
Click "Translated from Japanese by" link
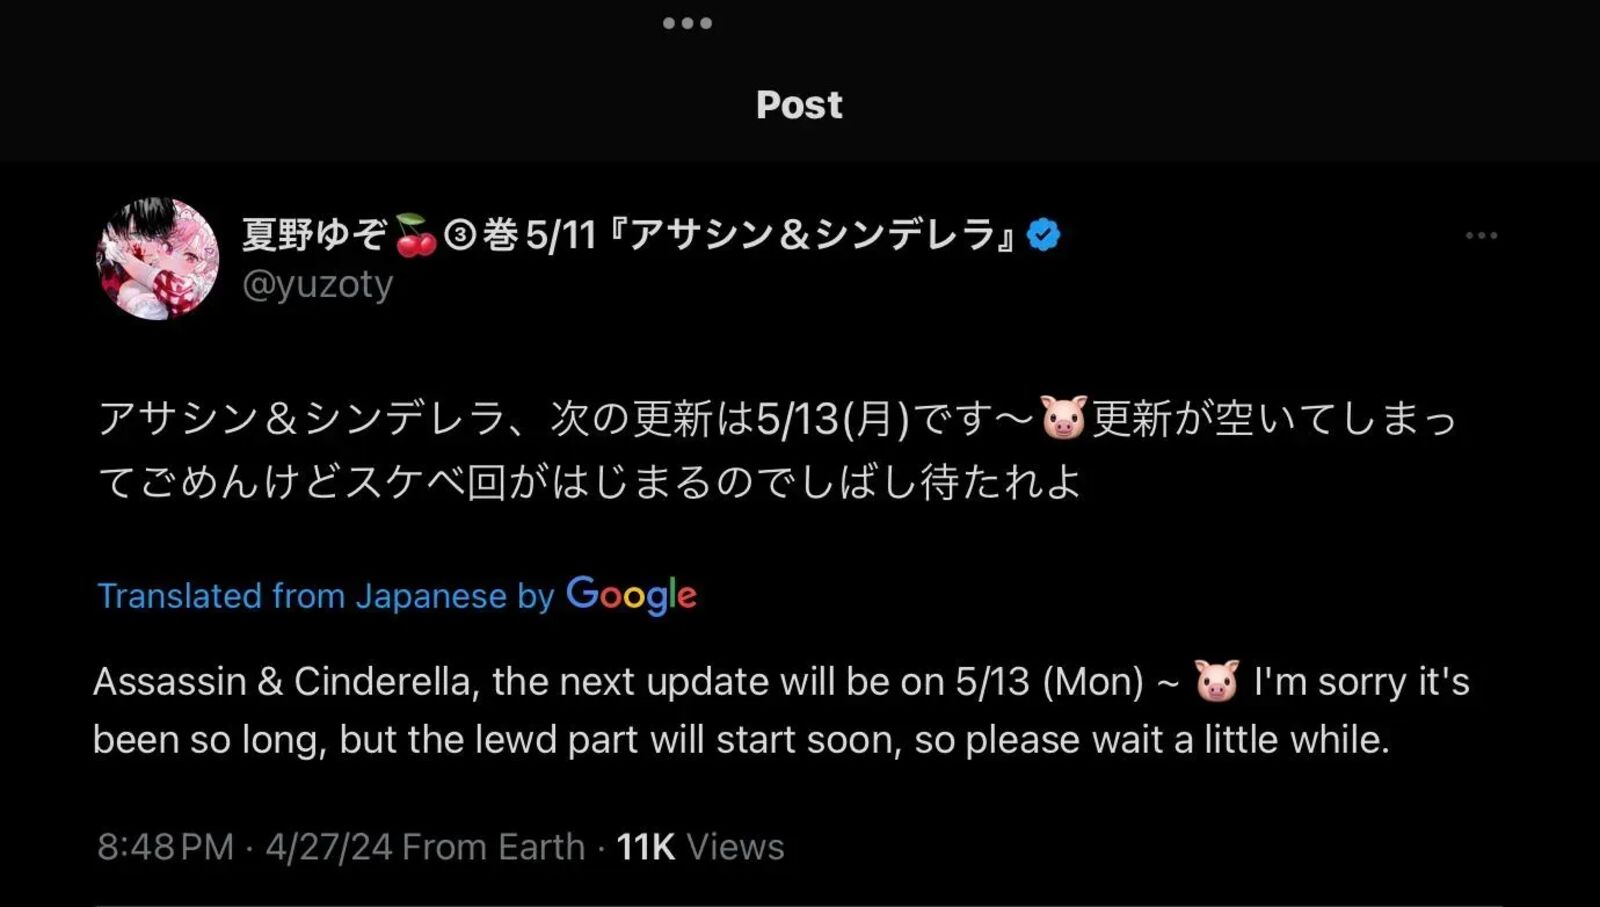tap(326, 596)
